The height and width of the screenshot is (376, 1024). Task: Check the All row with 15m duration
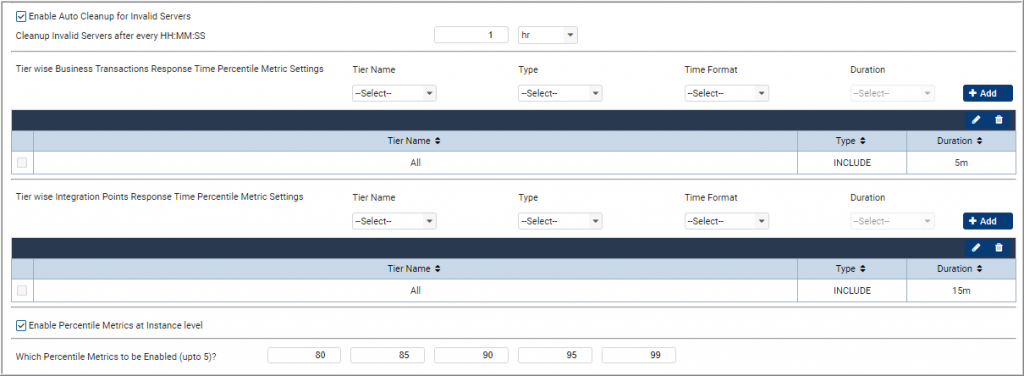click(22, 290)
